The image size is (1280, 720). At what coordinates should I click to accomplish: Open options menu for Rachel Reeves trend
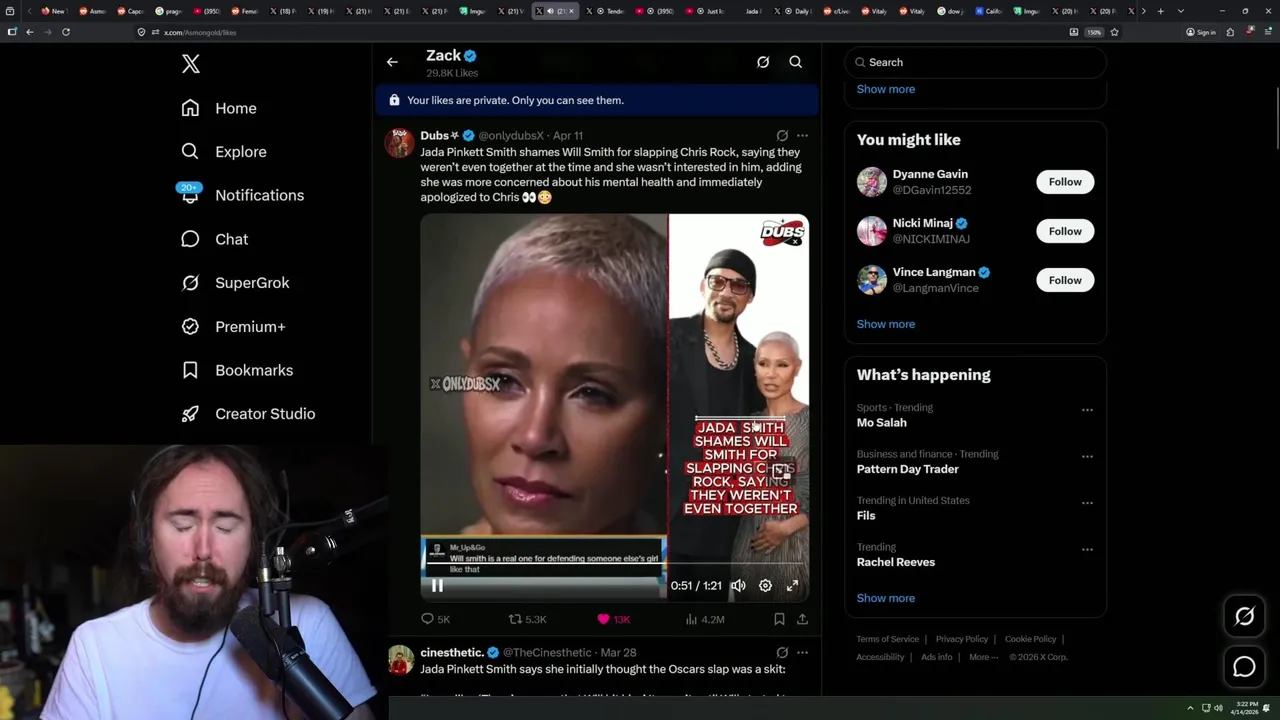click(1087, 549)
